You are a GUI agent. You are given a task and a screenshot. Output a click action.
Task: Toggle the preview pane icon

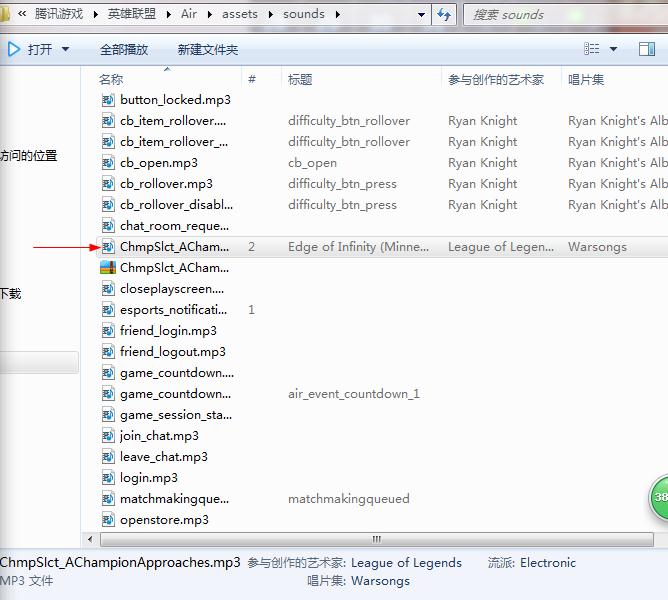click(646, 49)
